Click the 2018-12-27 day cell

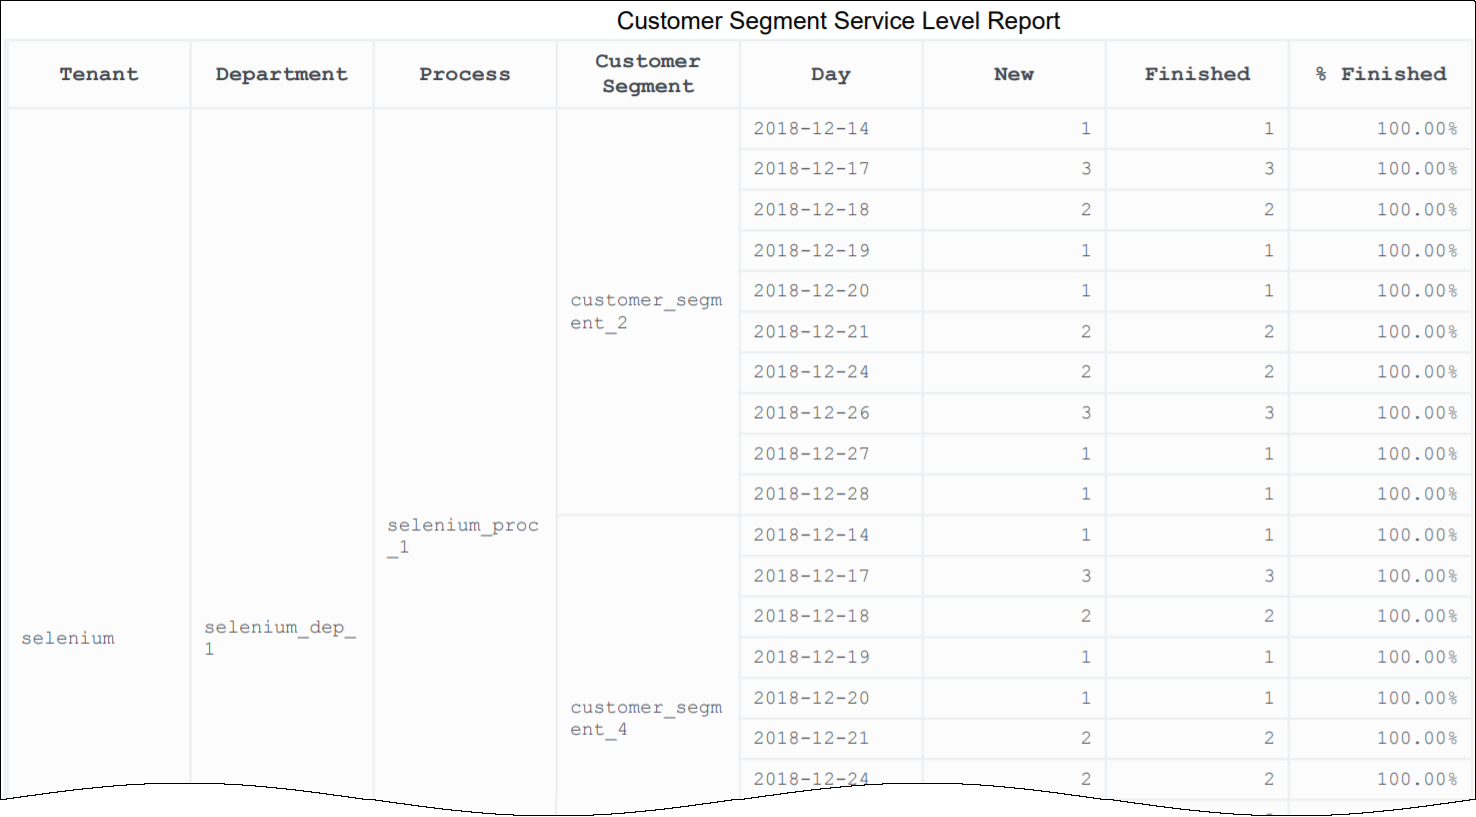click(811, 454)
